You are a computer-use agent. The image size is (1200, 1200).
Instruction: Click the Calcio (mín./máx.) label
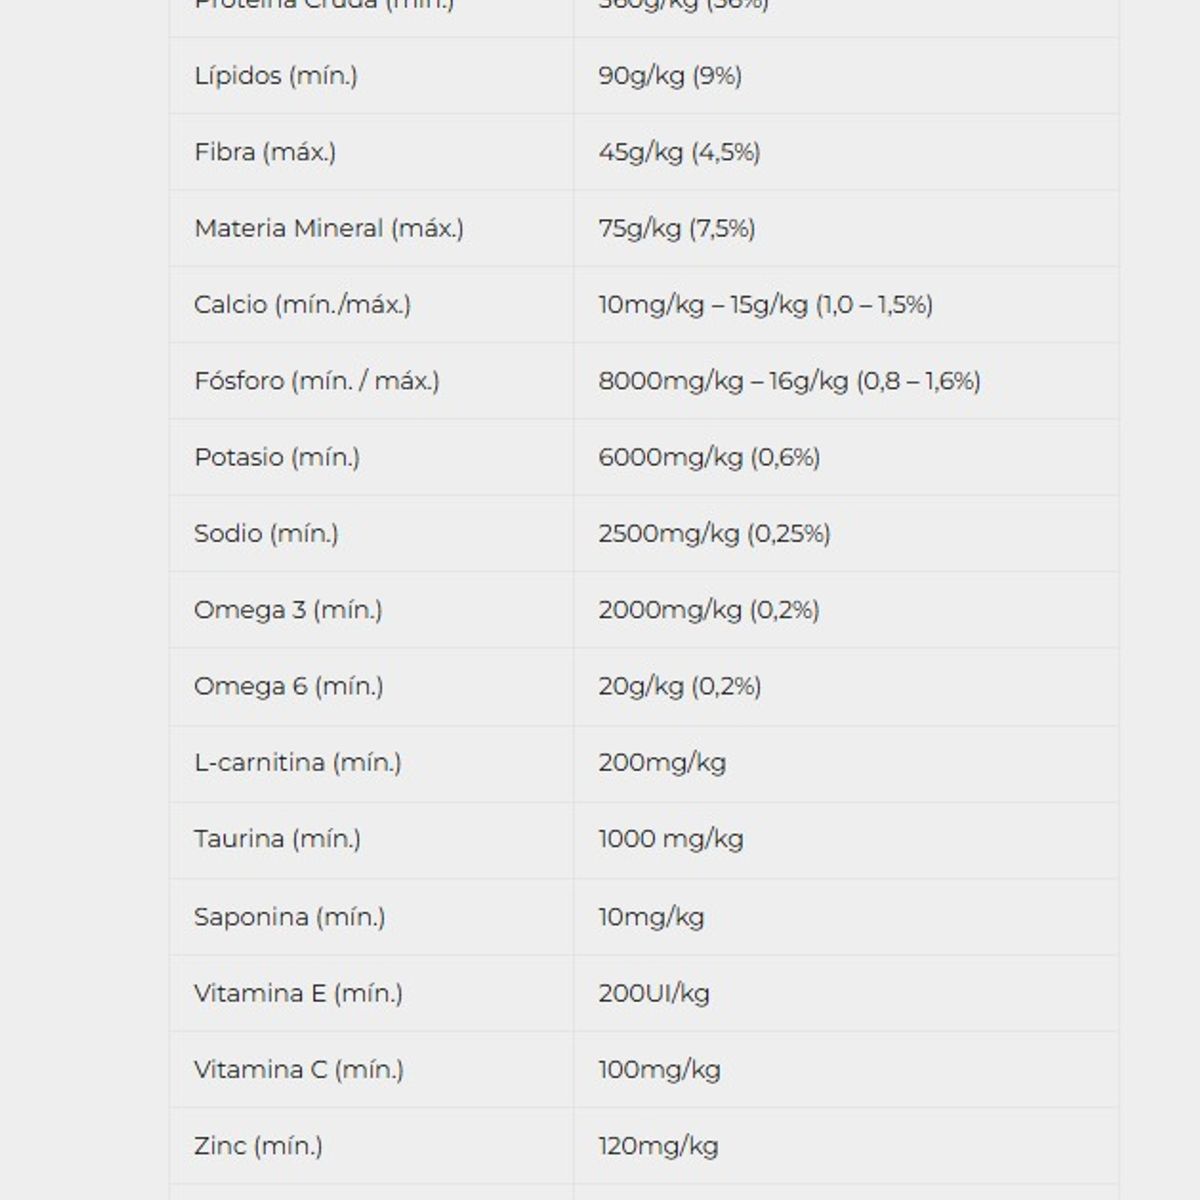(x=302, y=304)
